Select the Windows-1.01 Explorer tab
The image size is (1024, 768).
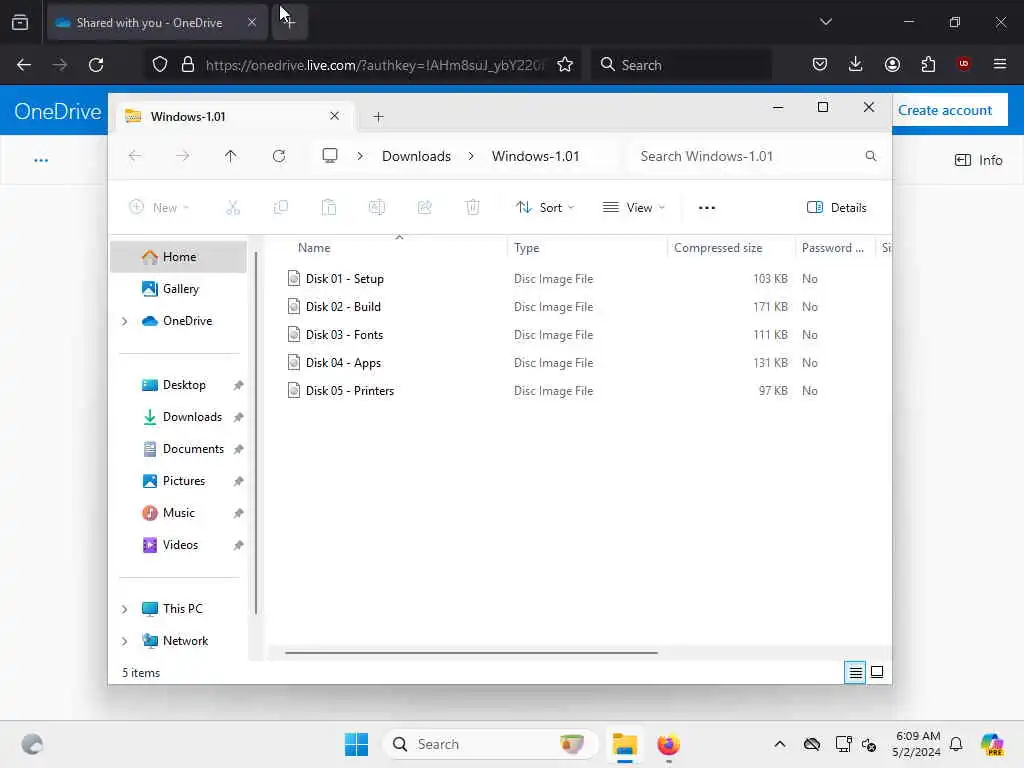click(234, 116)
